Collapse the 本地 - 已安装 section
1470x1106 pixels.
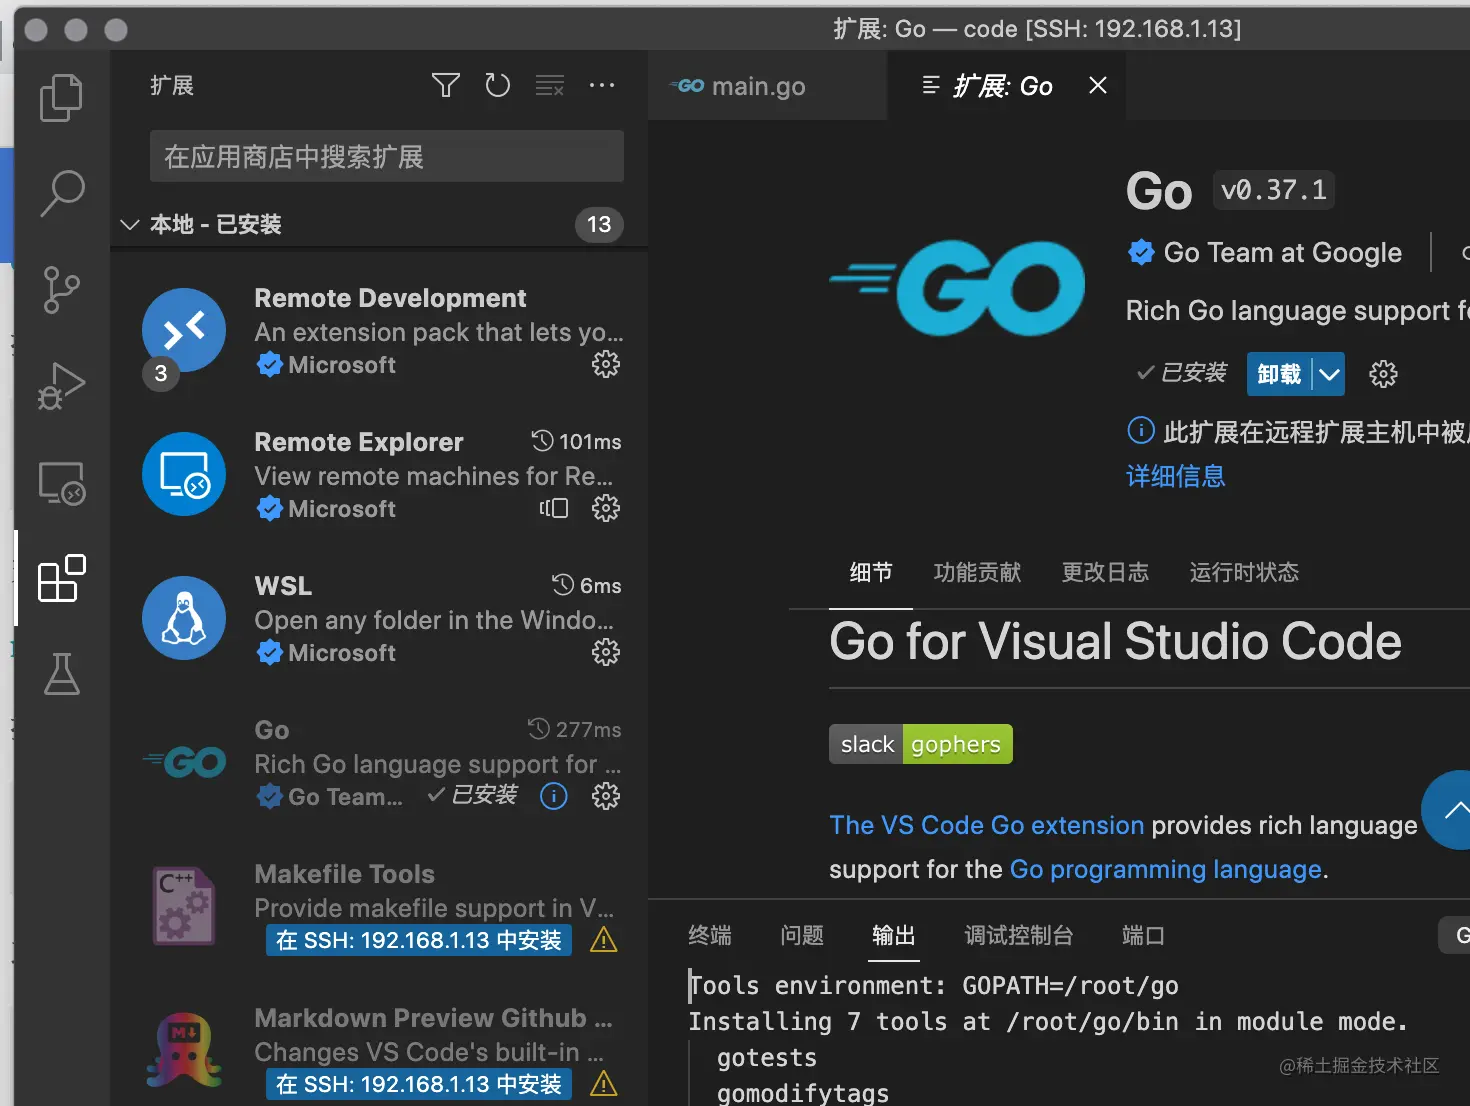129,224
